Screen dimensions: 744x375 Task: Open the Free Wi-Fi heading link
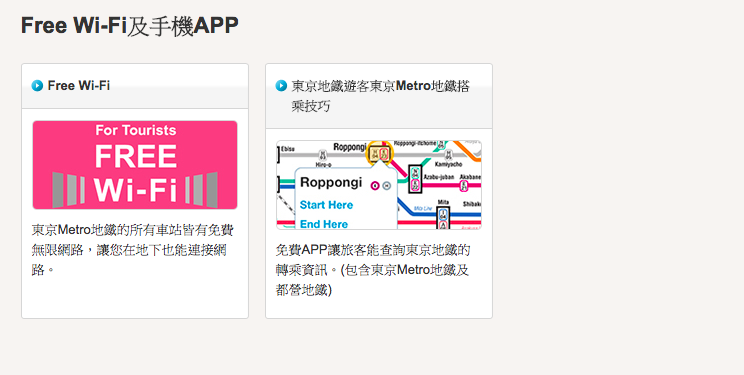tap(79, 86)
